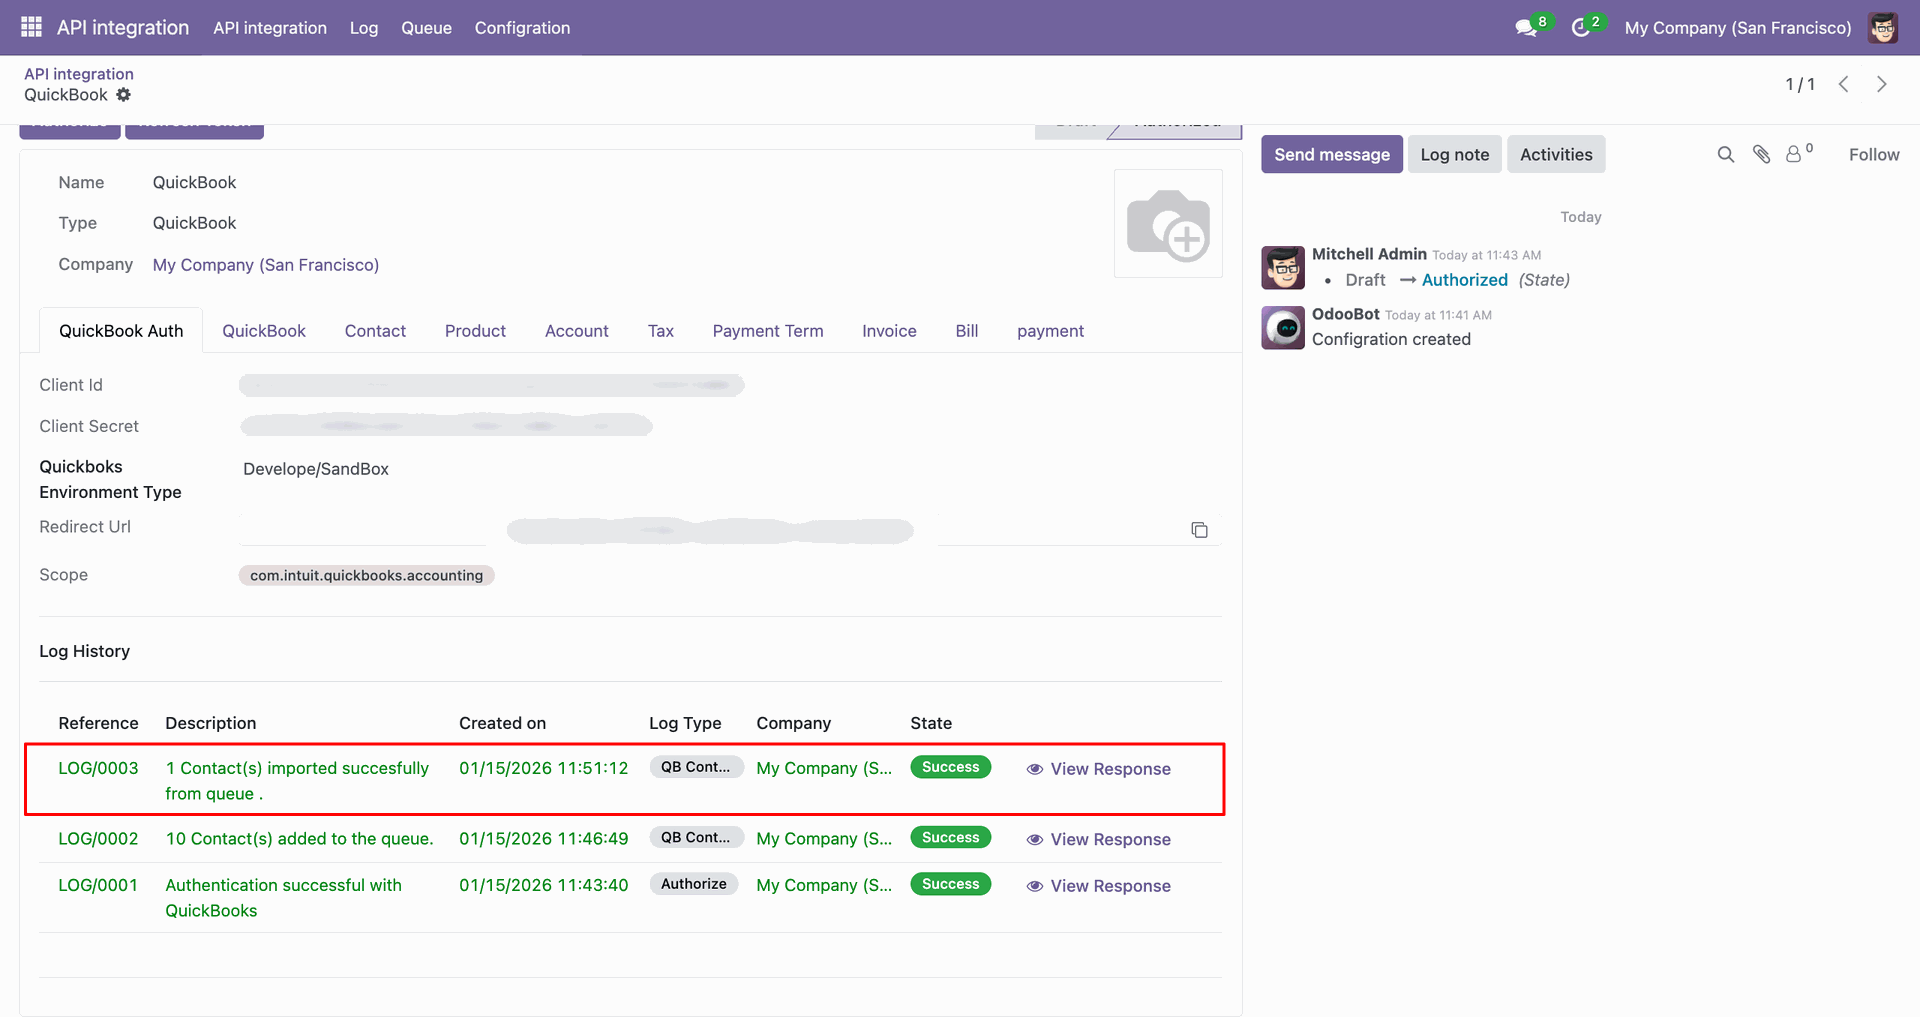This screenshot has height=1017, width=1920.
Task: Go back via API integration breadcrumb
Action: [79, 74]
